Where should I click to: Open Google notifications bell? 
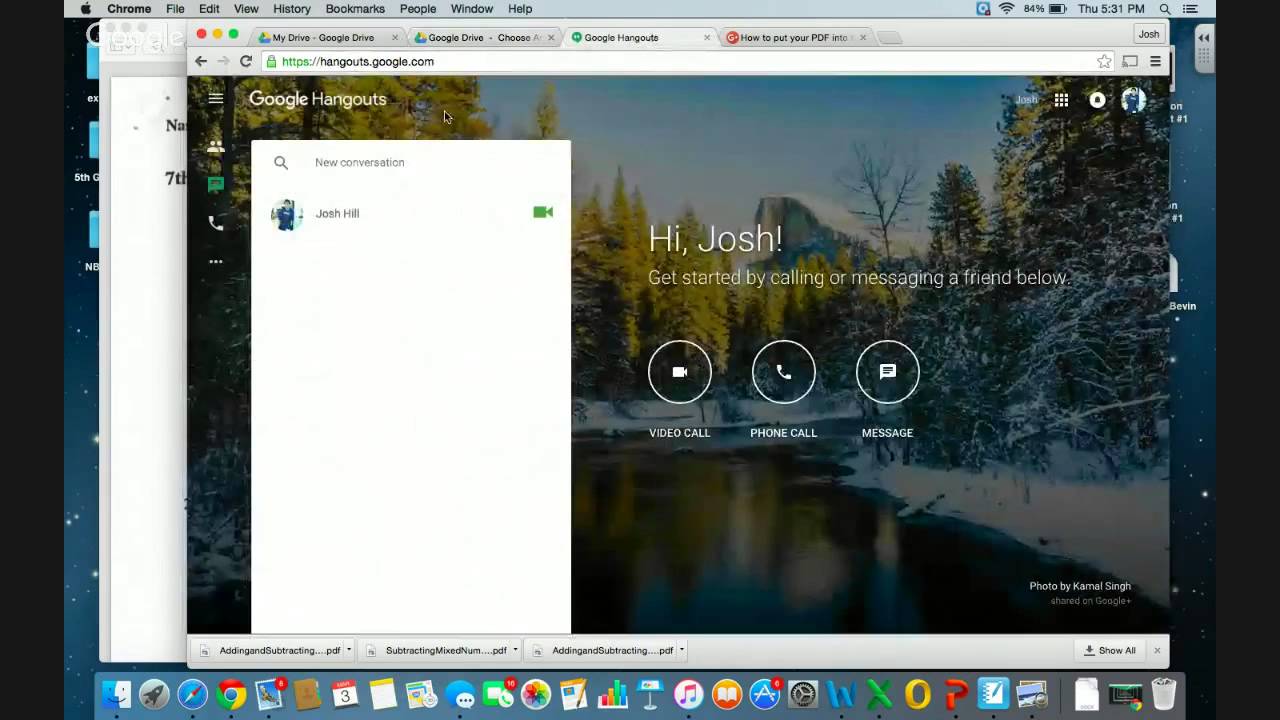click(1097, 100)
